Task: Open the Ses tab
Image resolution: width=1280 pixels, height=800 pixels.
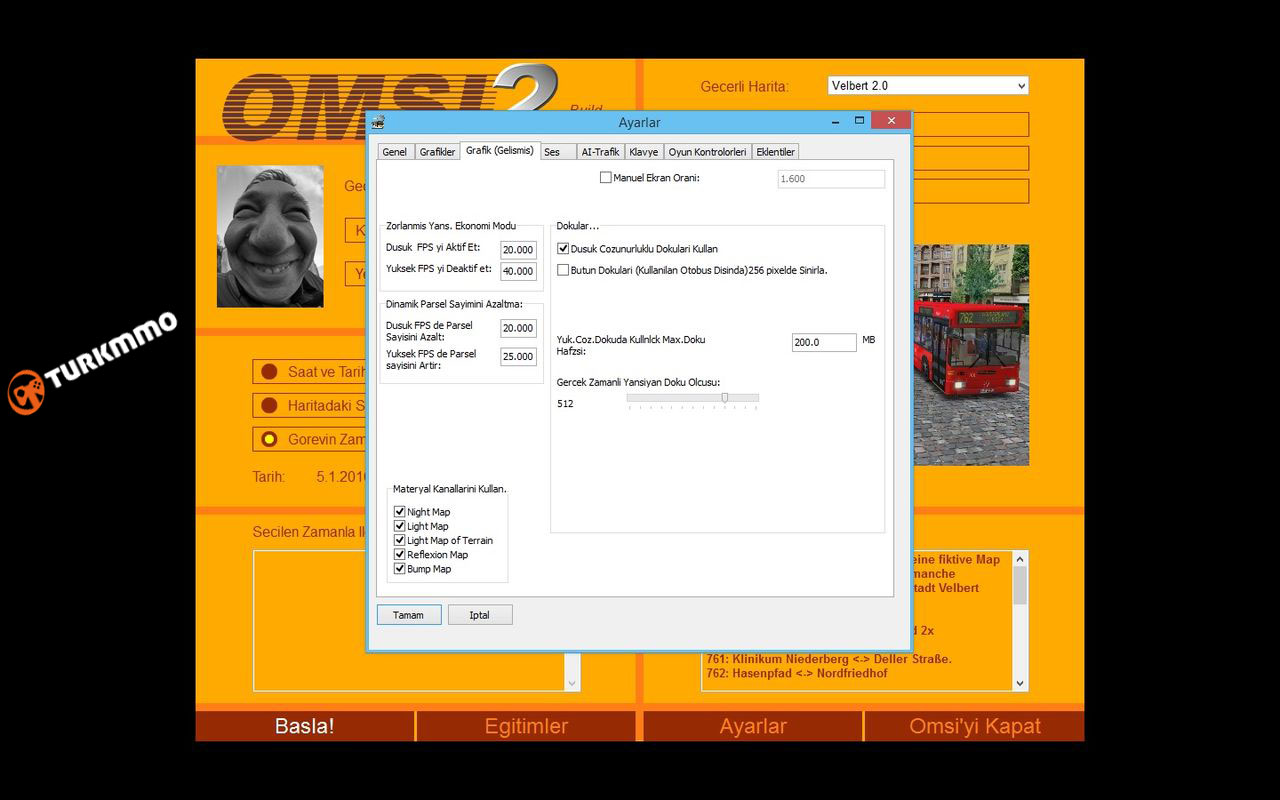Action: click(x=558, y=152)
